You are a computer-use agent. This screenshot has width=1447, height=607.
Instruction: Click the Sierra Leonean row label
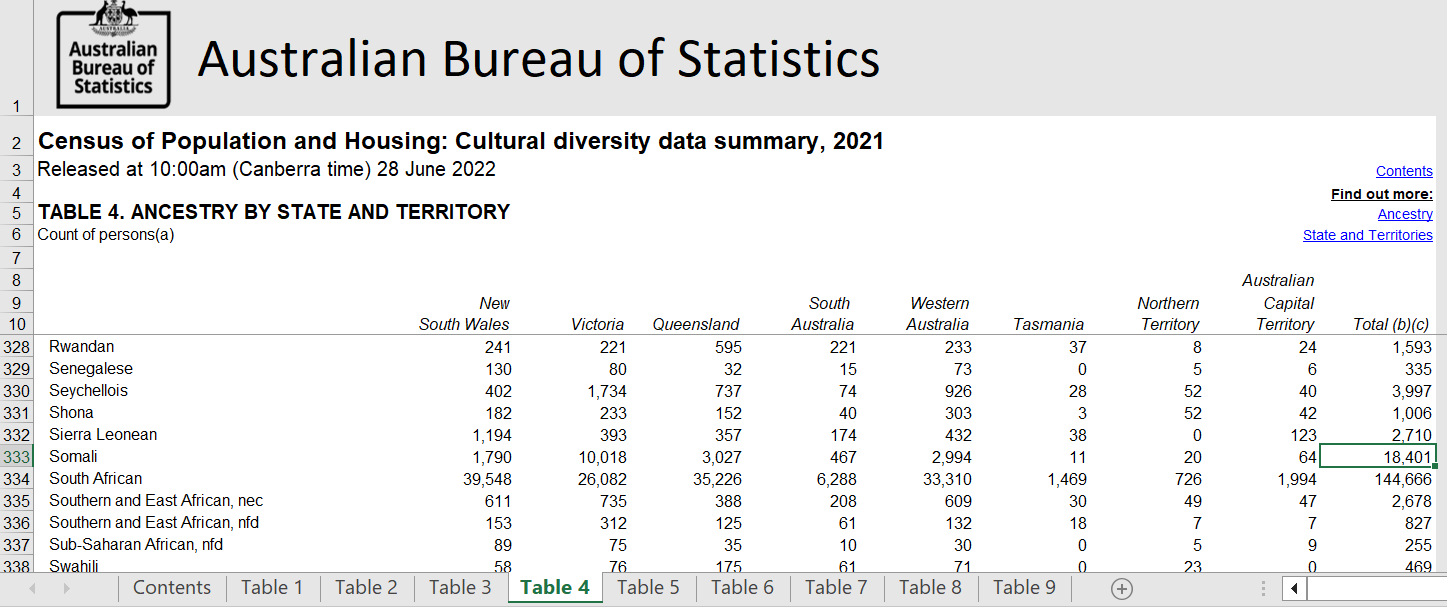(103, 435)
